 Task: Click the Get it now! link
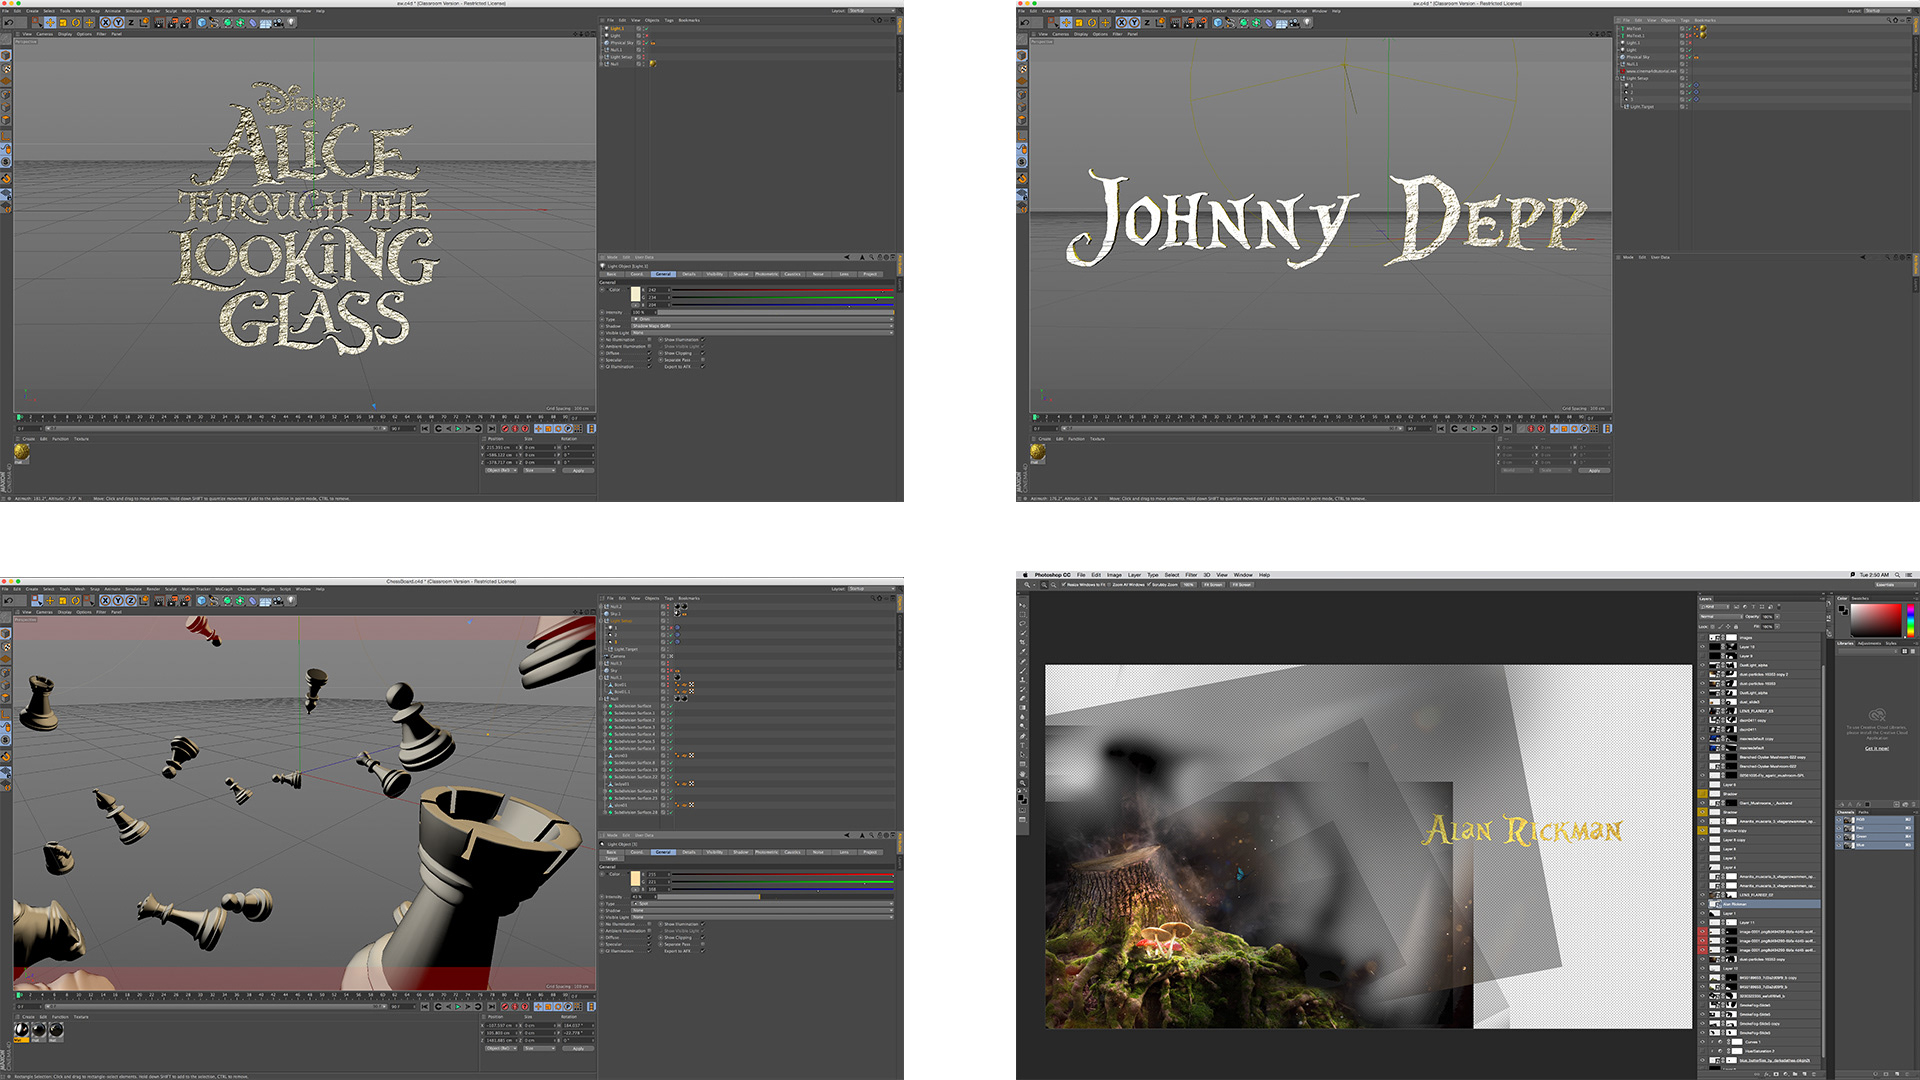tap(1877, 748)
